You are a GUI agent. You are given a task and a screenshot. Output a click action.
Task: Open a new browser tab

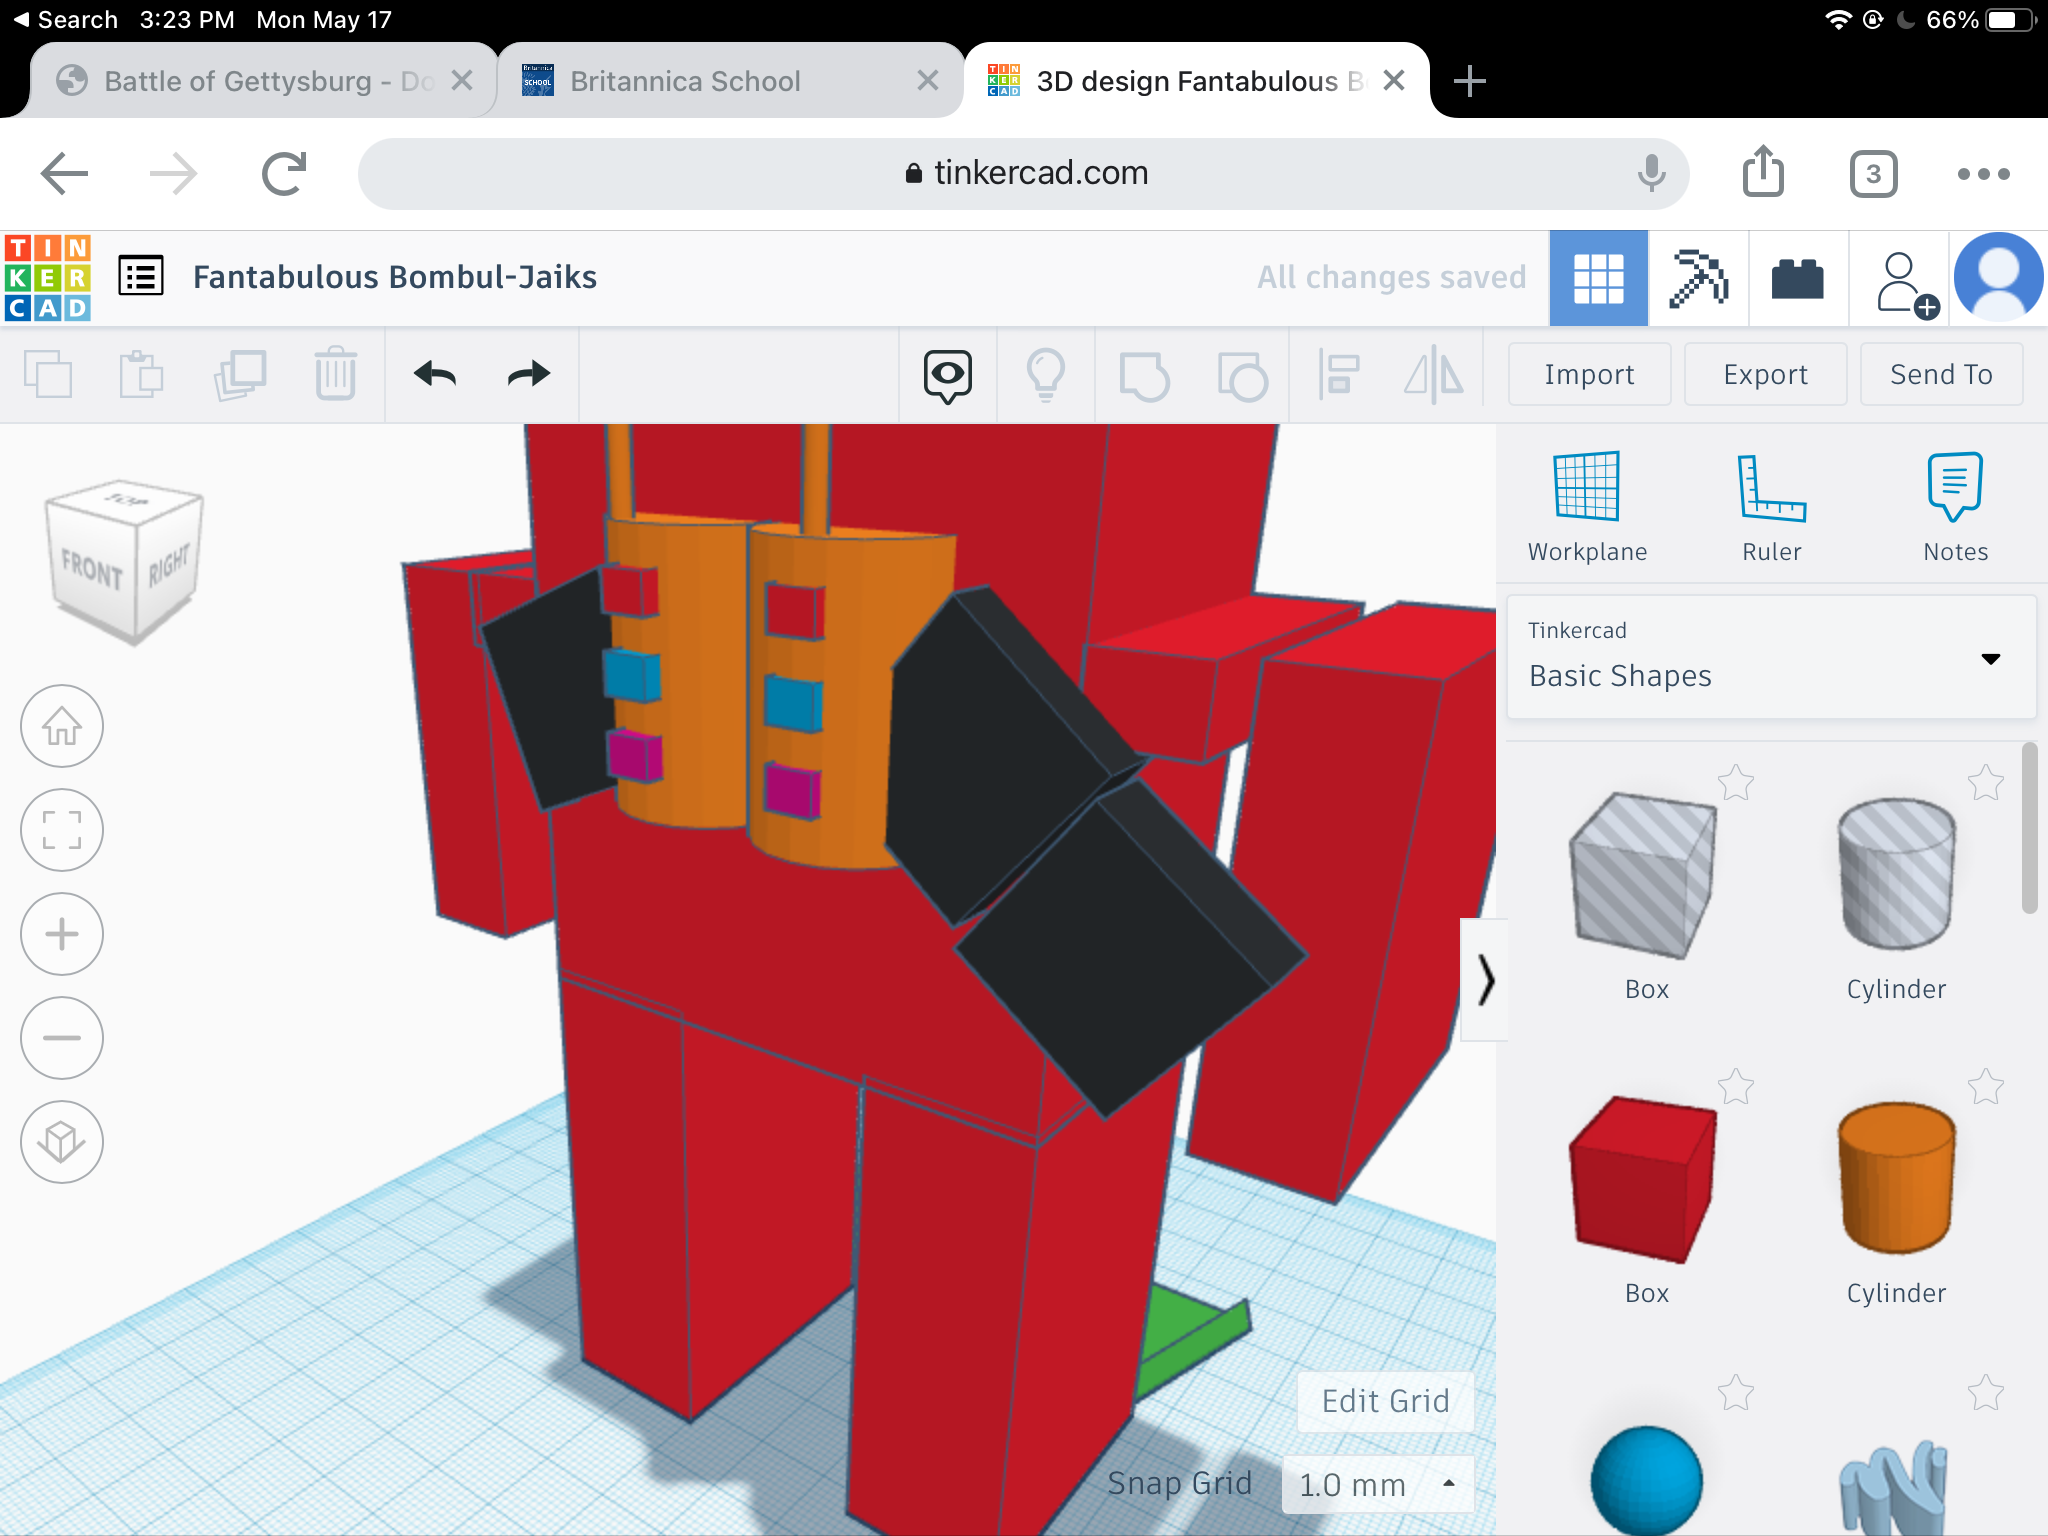point(1469,81)
